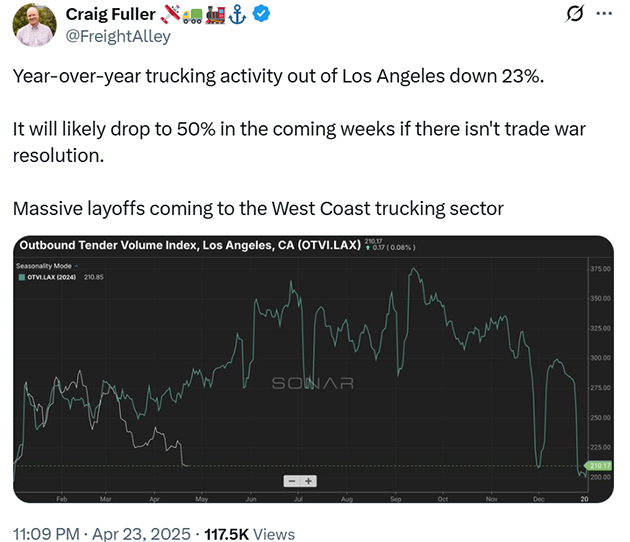Click the 117.5K Views count
Image resolution: width=630 pixels, height=542 pixels.
pos(250,534)
